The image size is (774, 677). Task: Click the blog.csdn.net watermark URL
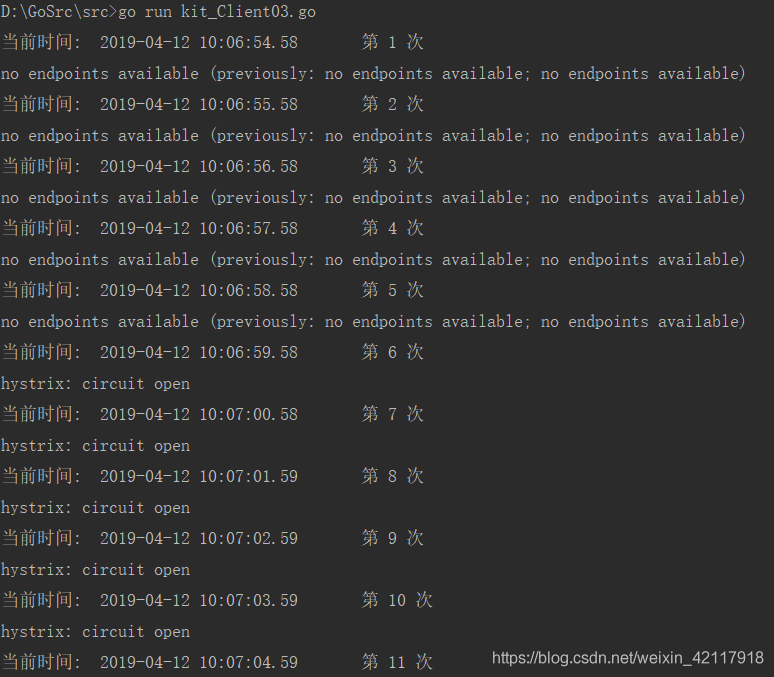(628, 657)
